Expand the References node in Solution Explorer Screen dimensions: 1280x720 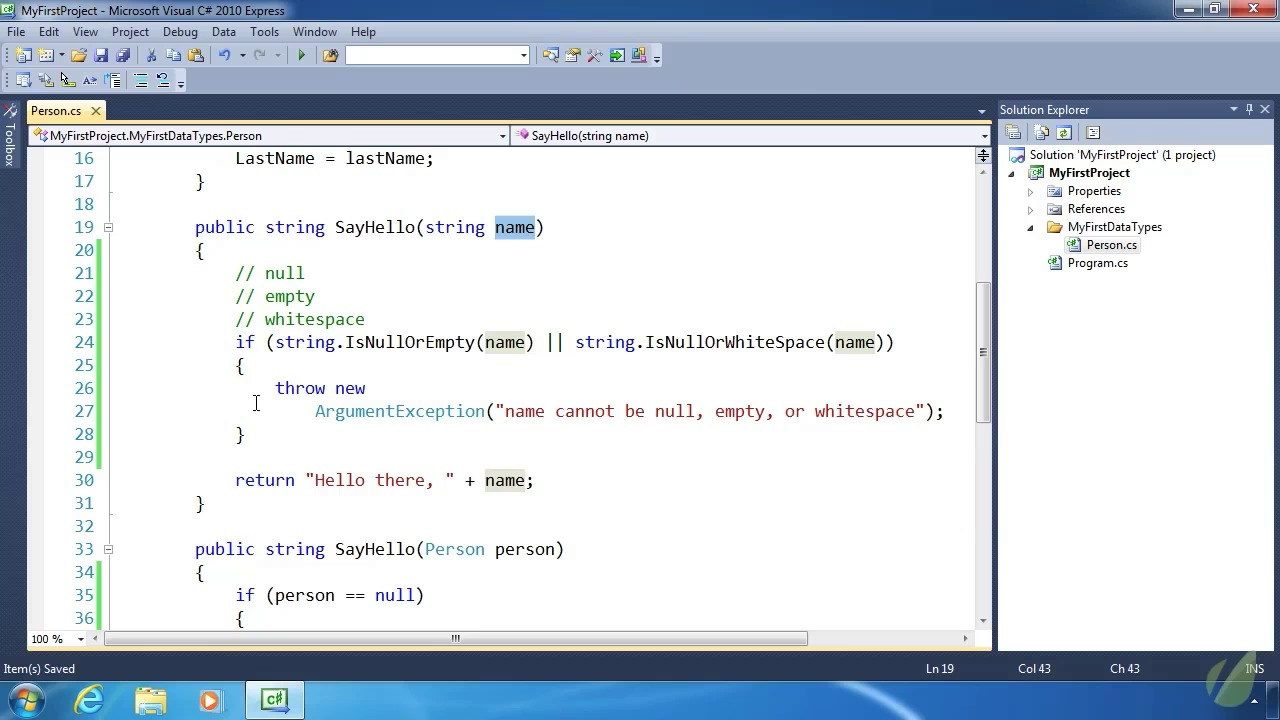click(x=1030, y=209)
